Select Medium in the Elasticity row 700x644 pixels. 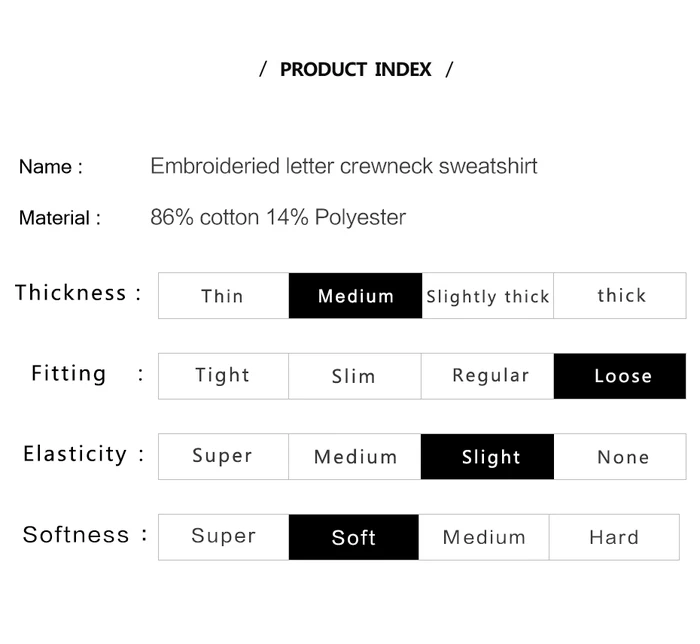tap(355, 457)
